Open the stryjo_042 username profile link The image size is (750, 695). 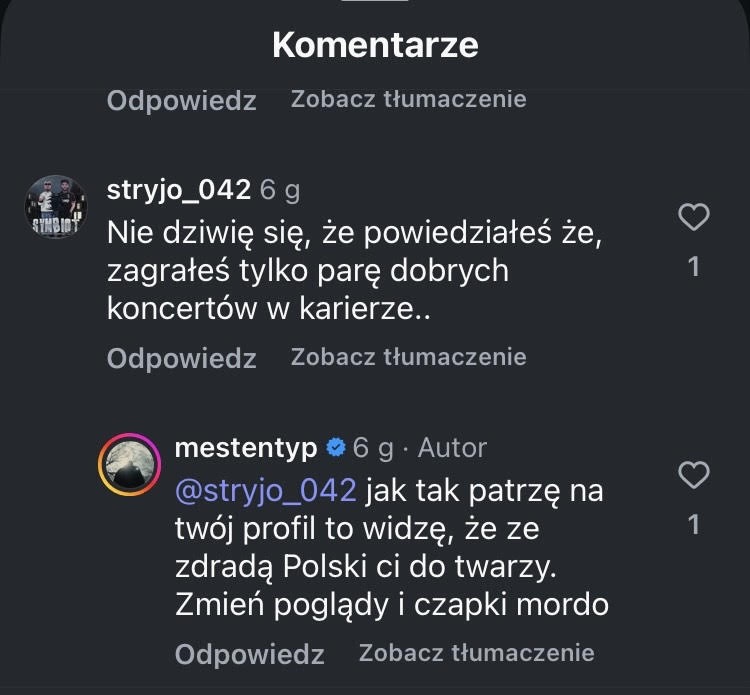coord(178,189)
